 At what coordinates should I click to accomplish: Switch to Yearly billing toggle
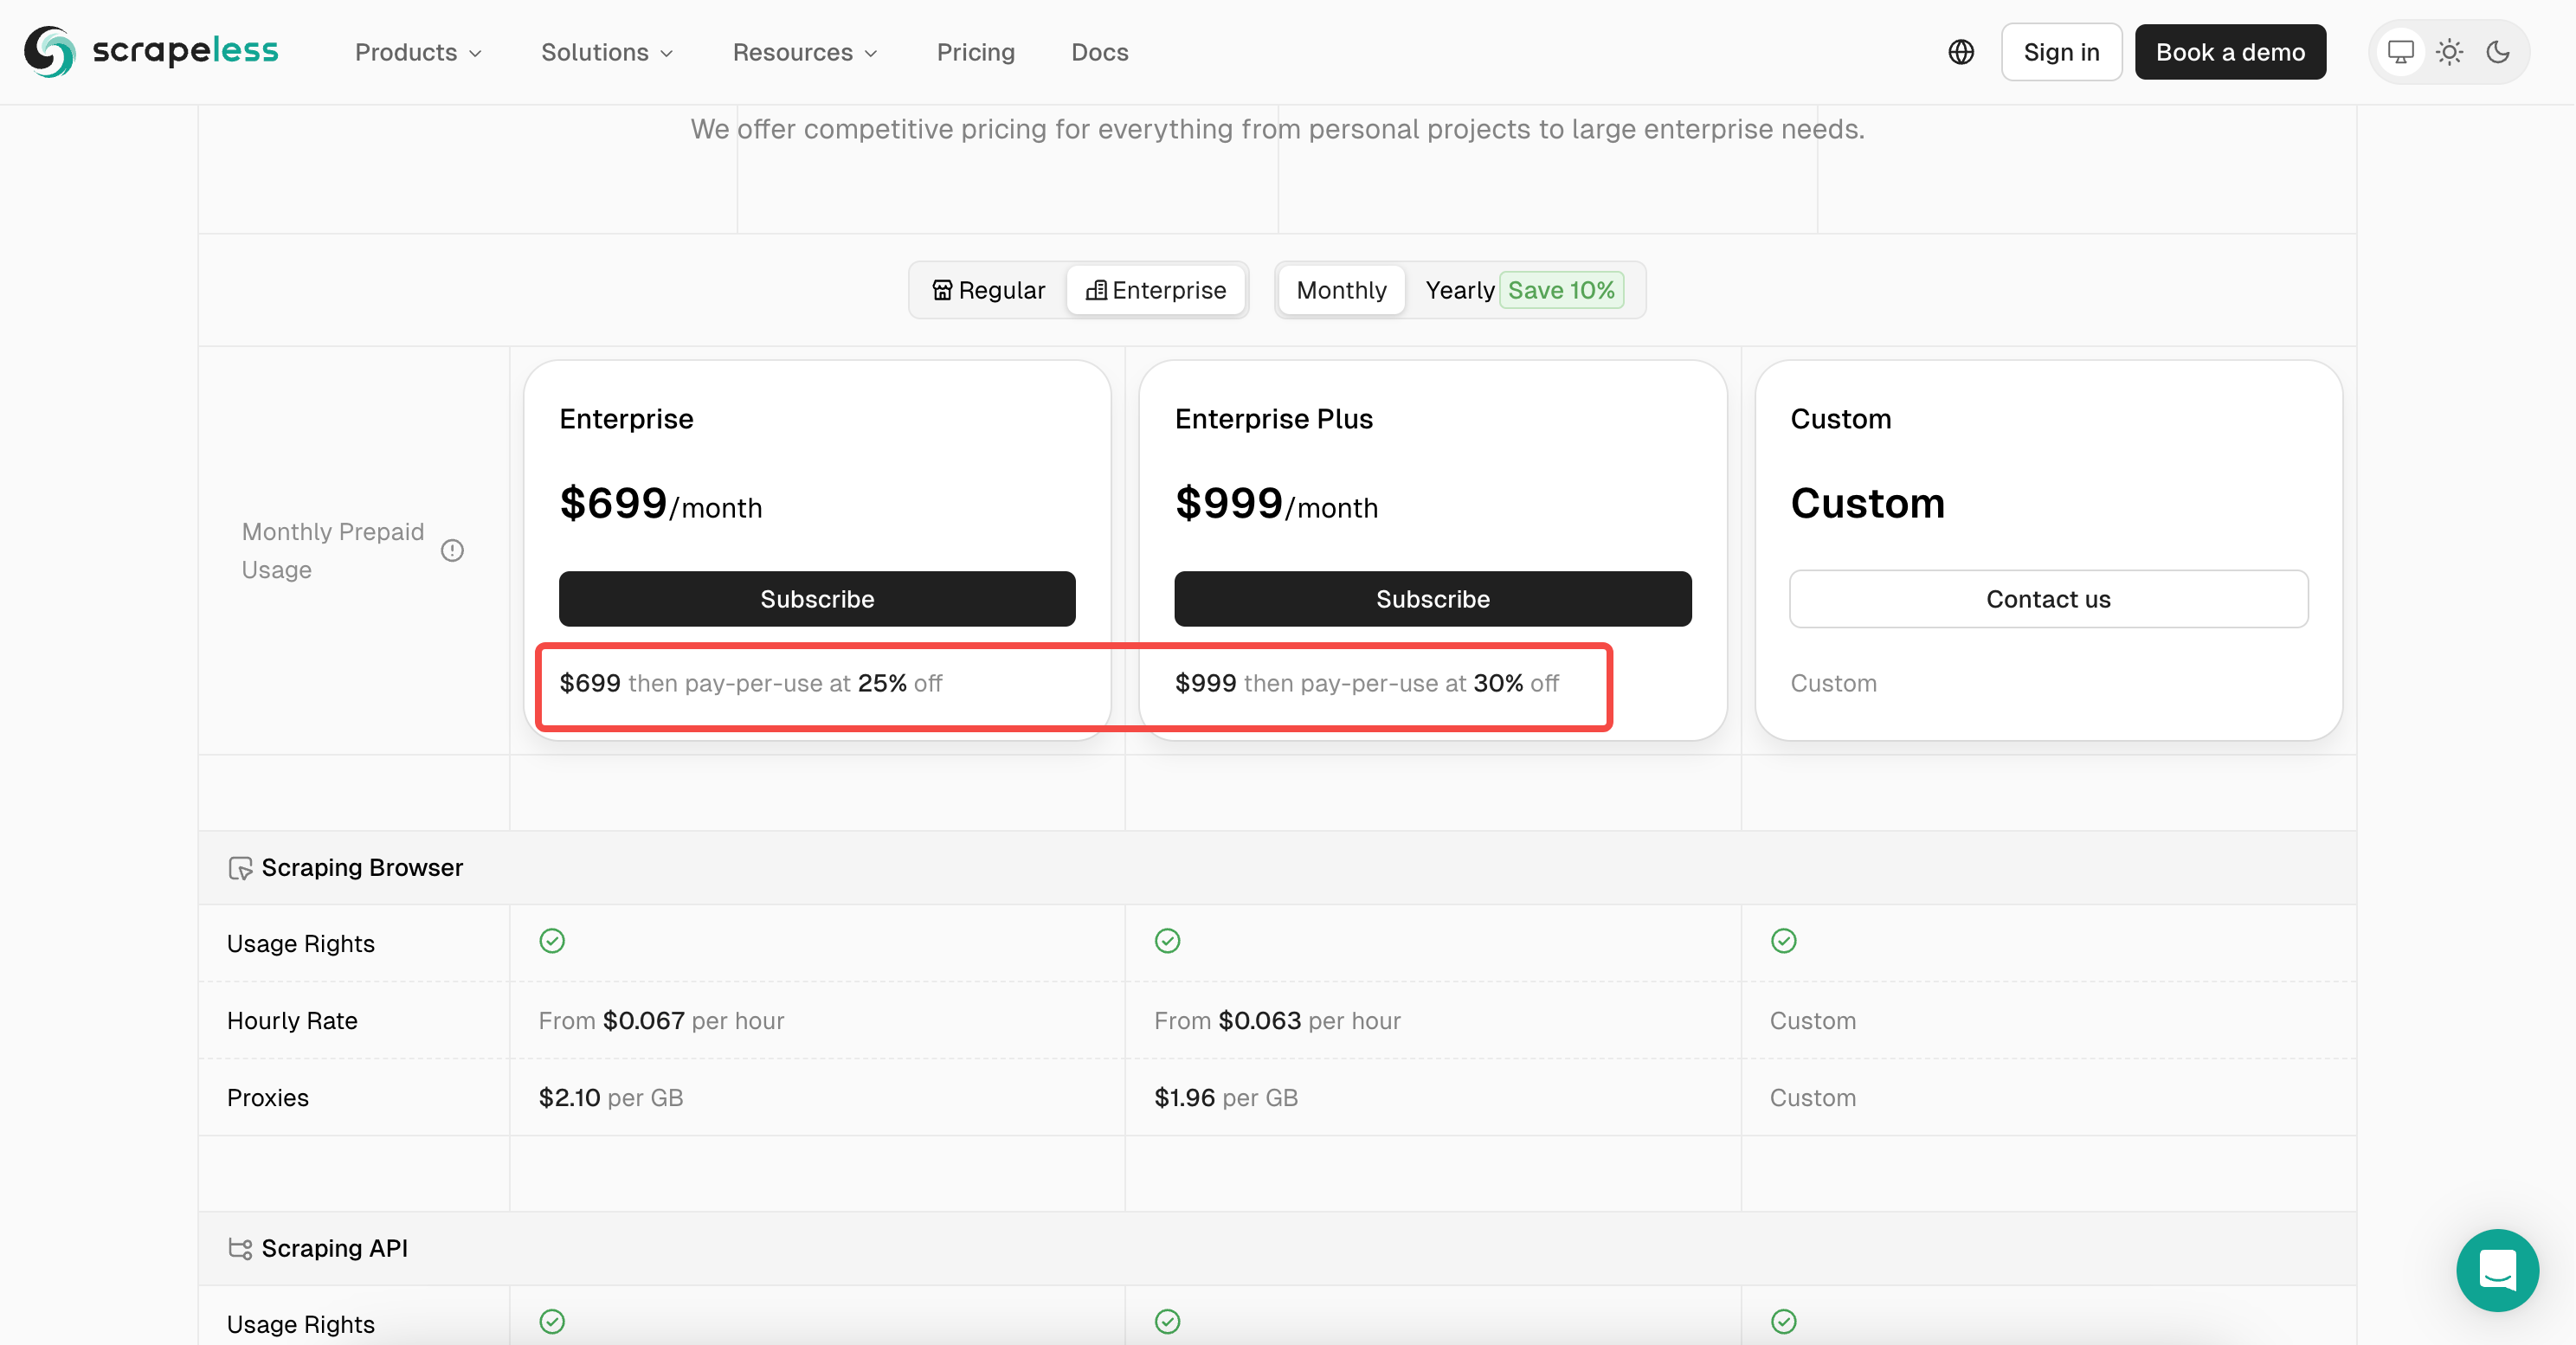pyautogui.click(x=1459, y=289)
